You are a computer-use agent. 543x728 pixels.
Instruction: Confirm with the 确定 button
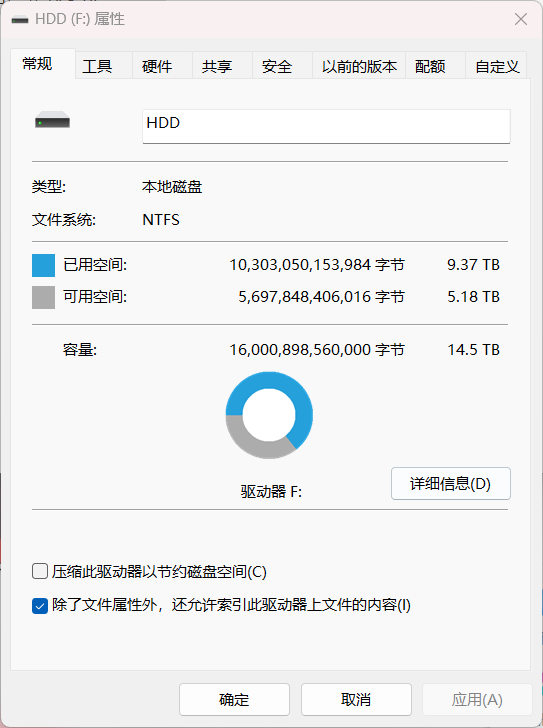click(234, 699)
